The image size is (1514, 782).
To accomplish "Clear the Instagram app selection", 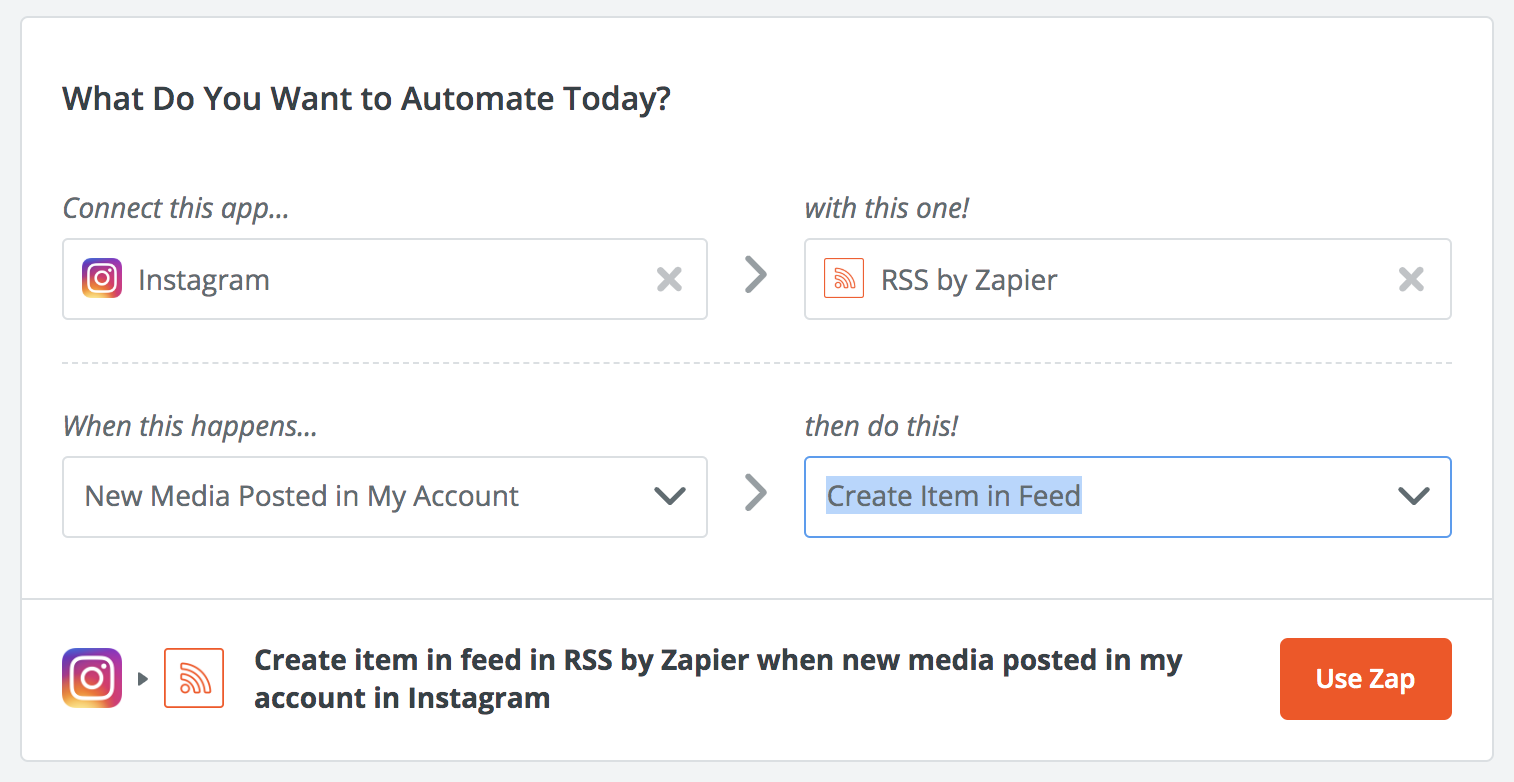I will point(669,279).
